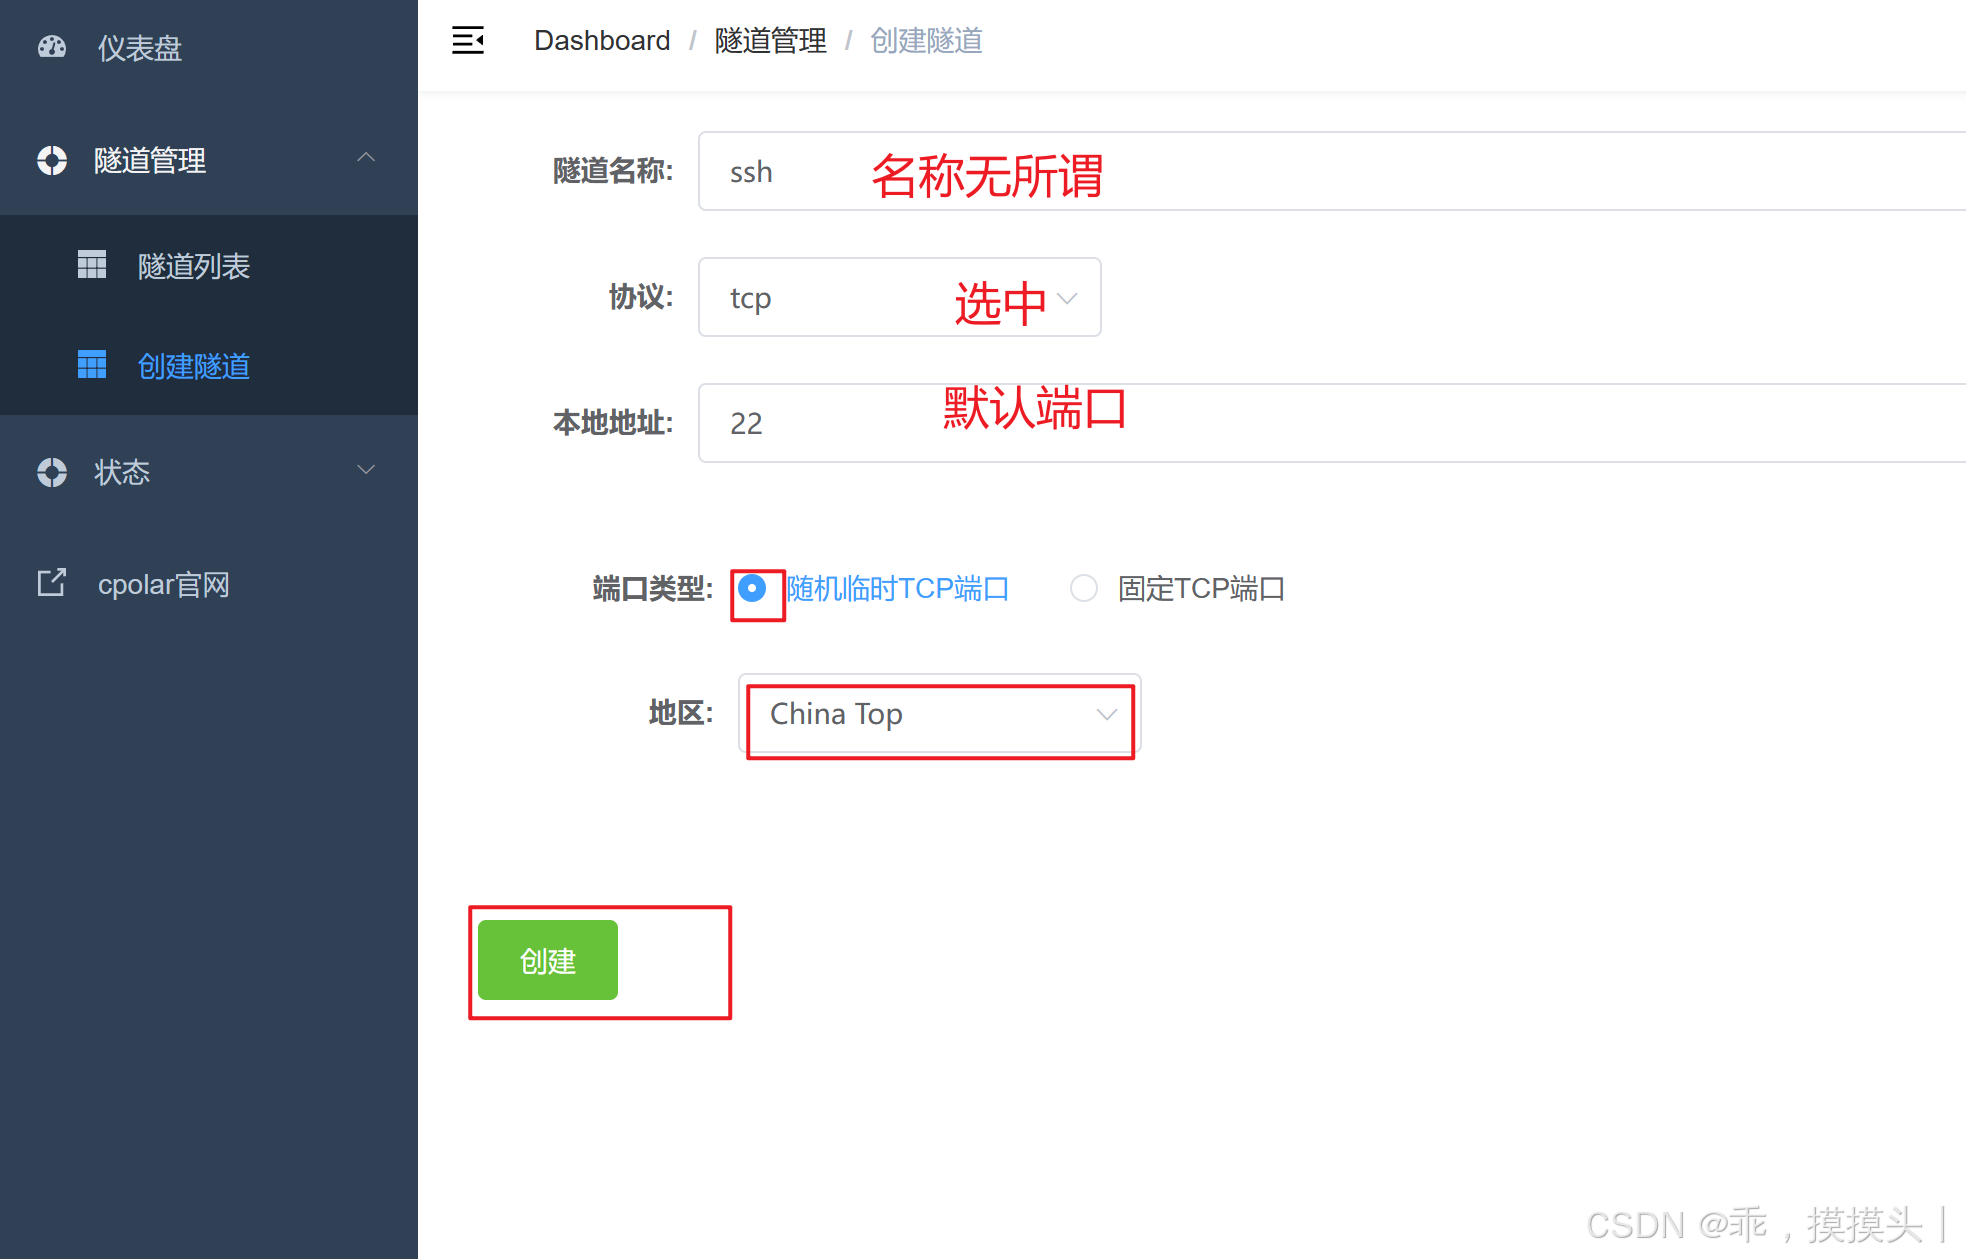Image resolution: width=1966 pixels, height=1259 pixels.
Task: Open 隧道管理 from the breadcrumb
Action: pyautogui.click(x=770, y=40)
